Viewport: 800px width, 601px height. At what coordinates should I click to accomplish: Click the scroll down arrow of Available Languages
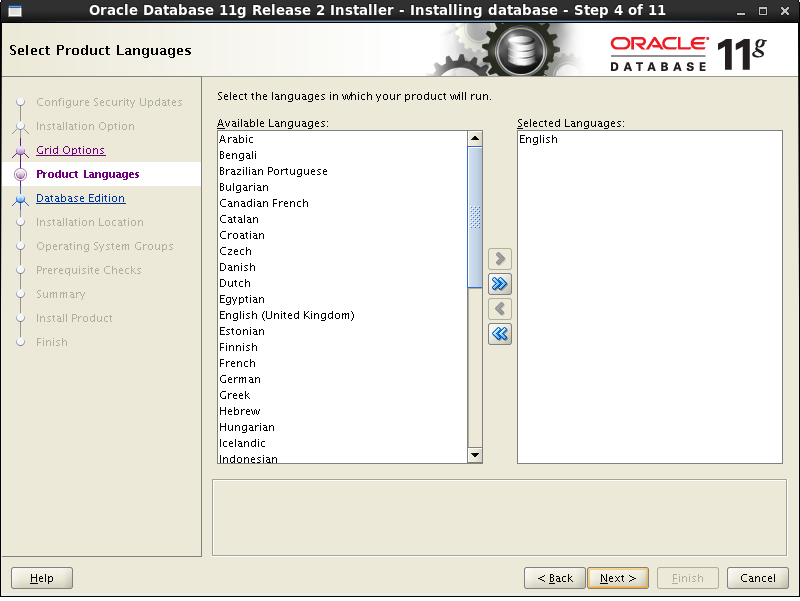(x=474, y=455)
